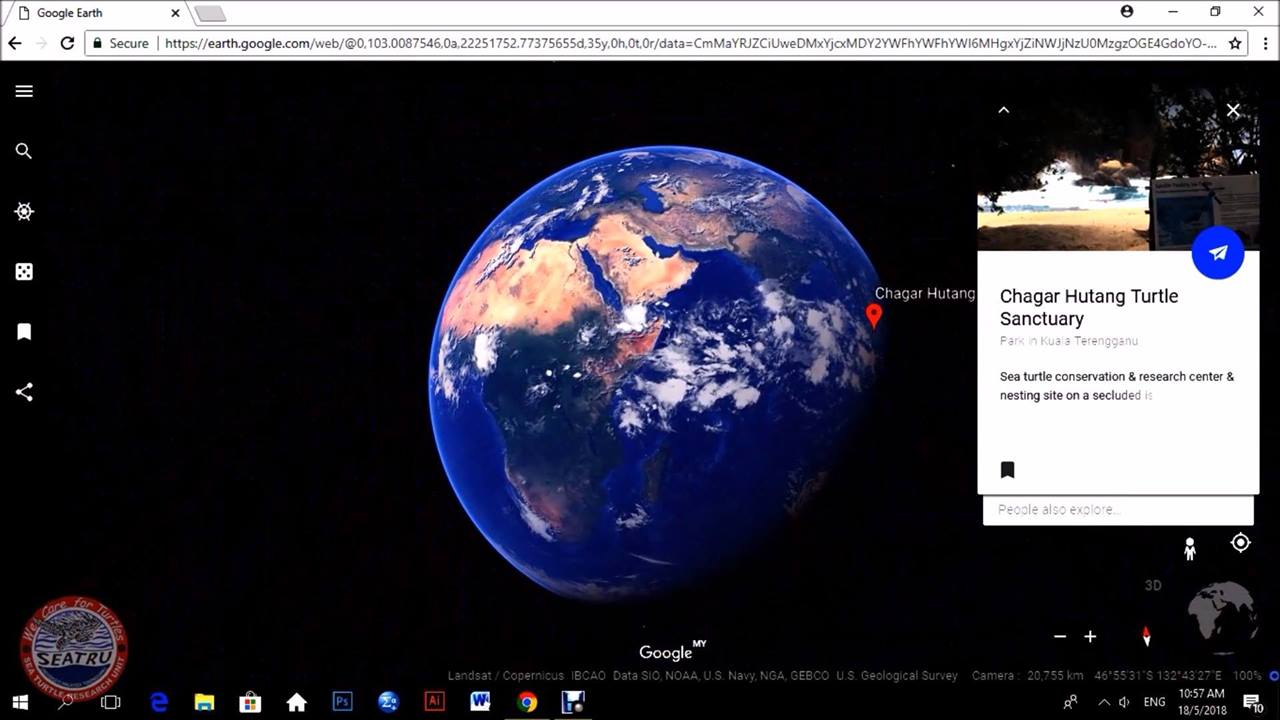Click the ENG language indicator
The height and width of the screenshot is (720, 1280).
(x=1154, y=702)
